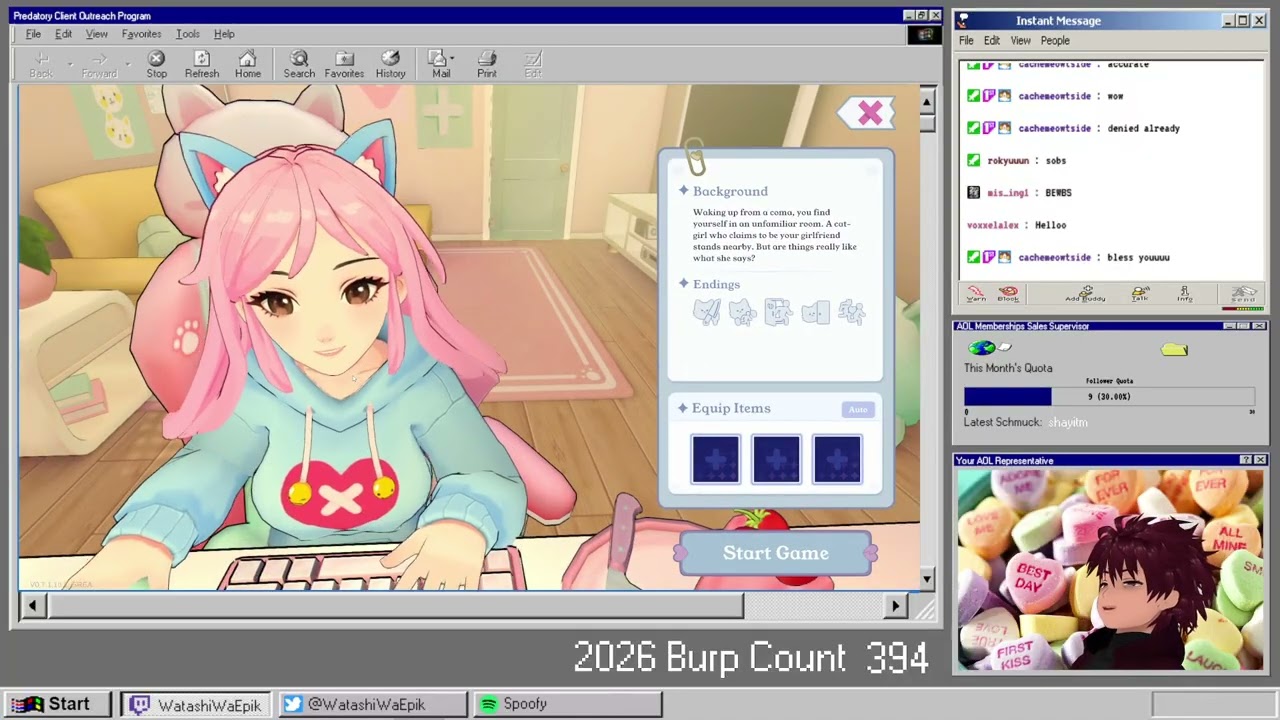This screenshot has height=720, width=1280.
Task: Click the browser logo icon top right
Action: 925,35
